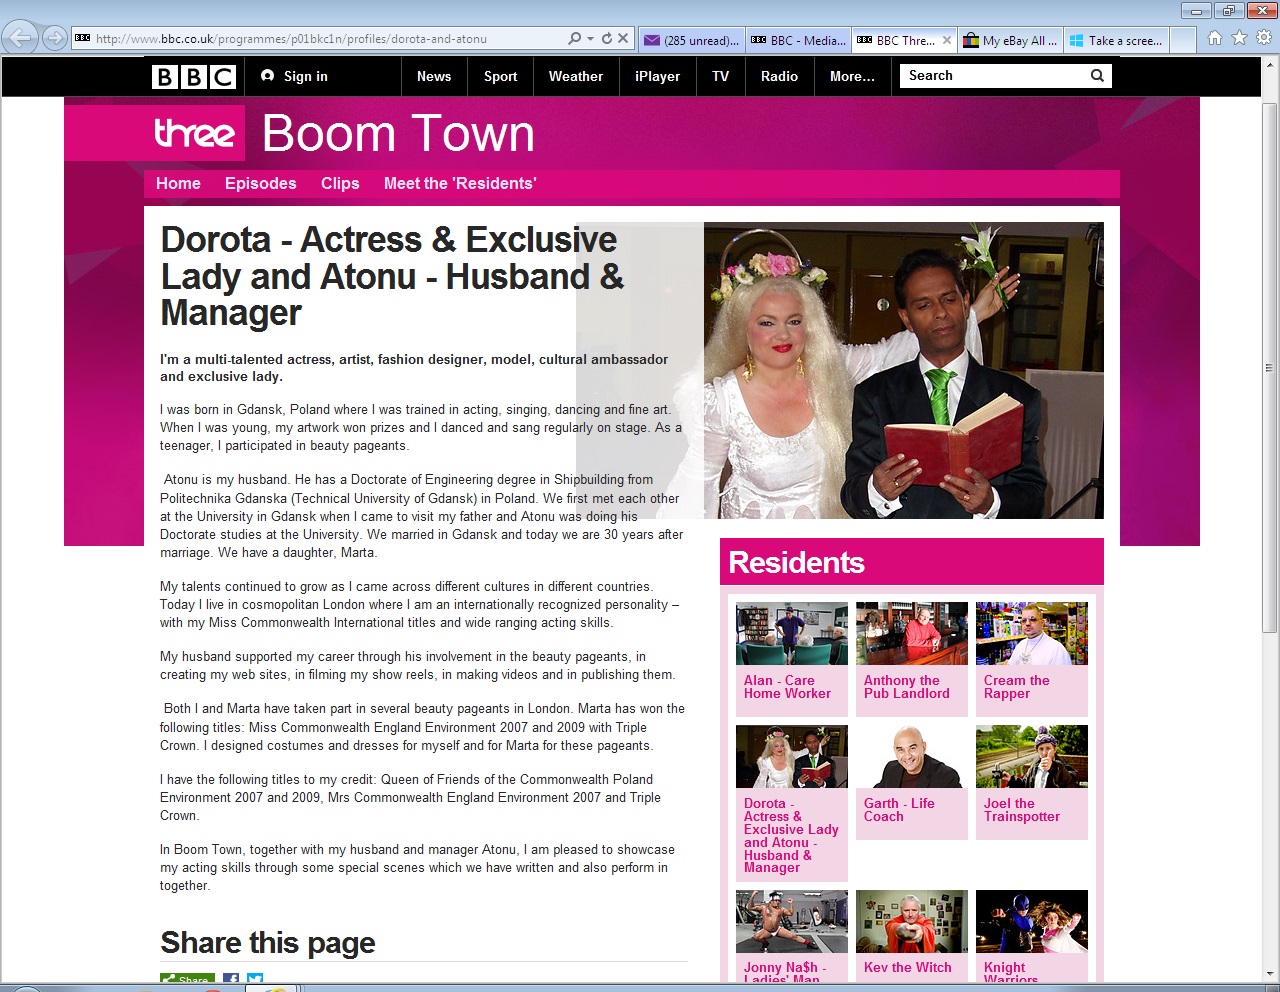Click the scrollbar down arrow
The image size is (1280, 992).
click(x=1270, y=973)
